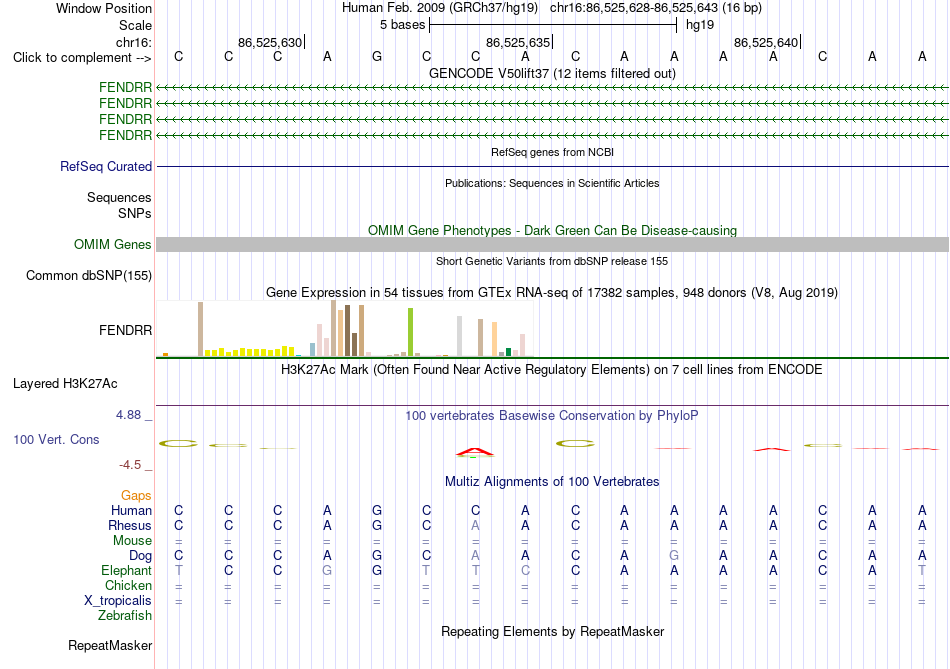The image size is (950, 669).
Task: Open the 100 Vert. Cons track label
Action: (x=56, y=439)
